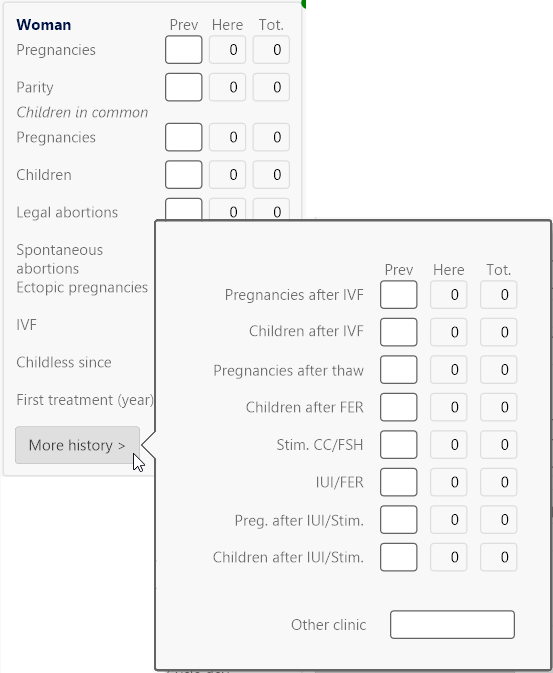Select Here value for Pregnancies after IVF
Viewport: 553px width, 673px height.
point(449,294)
